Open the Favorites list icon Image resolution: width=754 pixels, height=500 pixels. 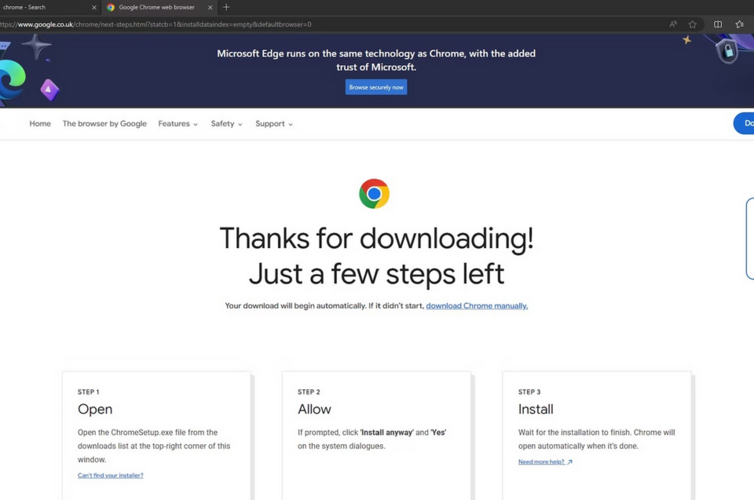tap(740, 25)
